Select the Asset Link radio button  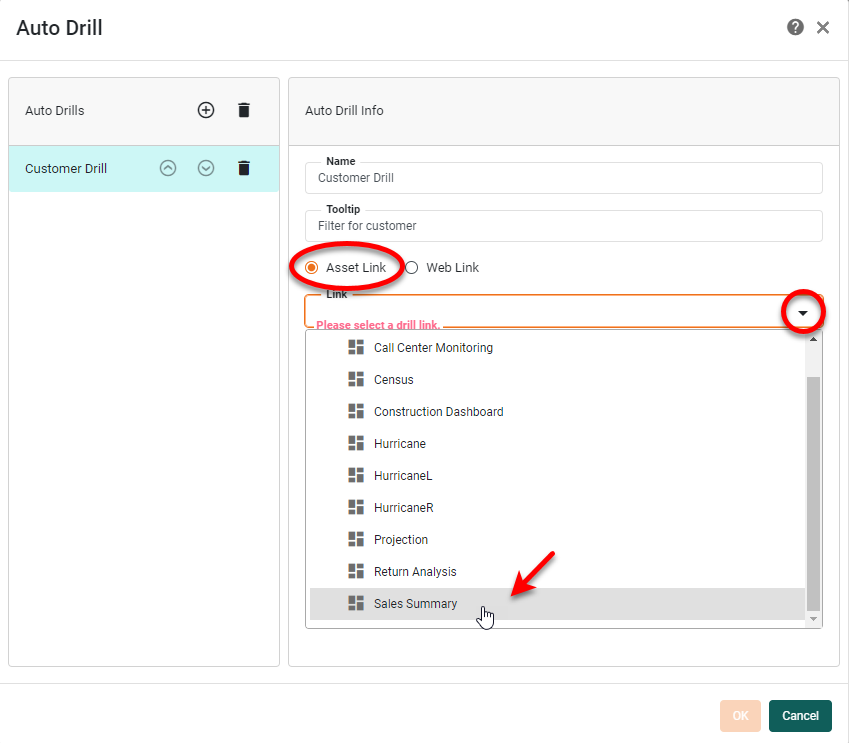point(313,267)
